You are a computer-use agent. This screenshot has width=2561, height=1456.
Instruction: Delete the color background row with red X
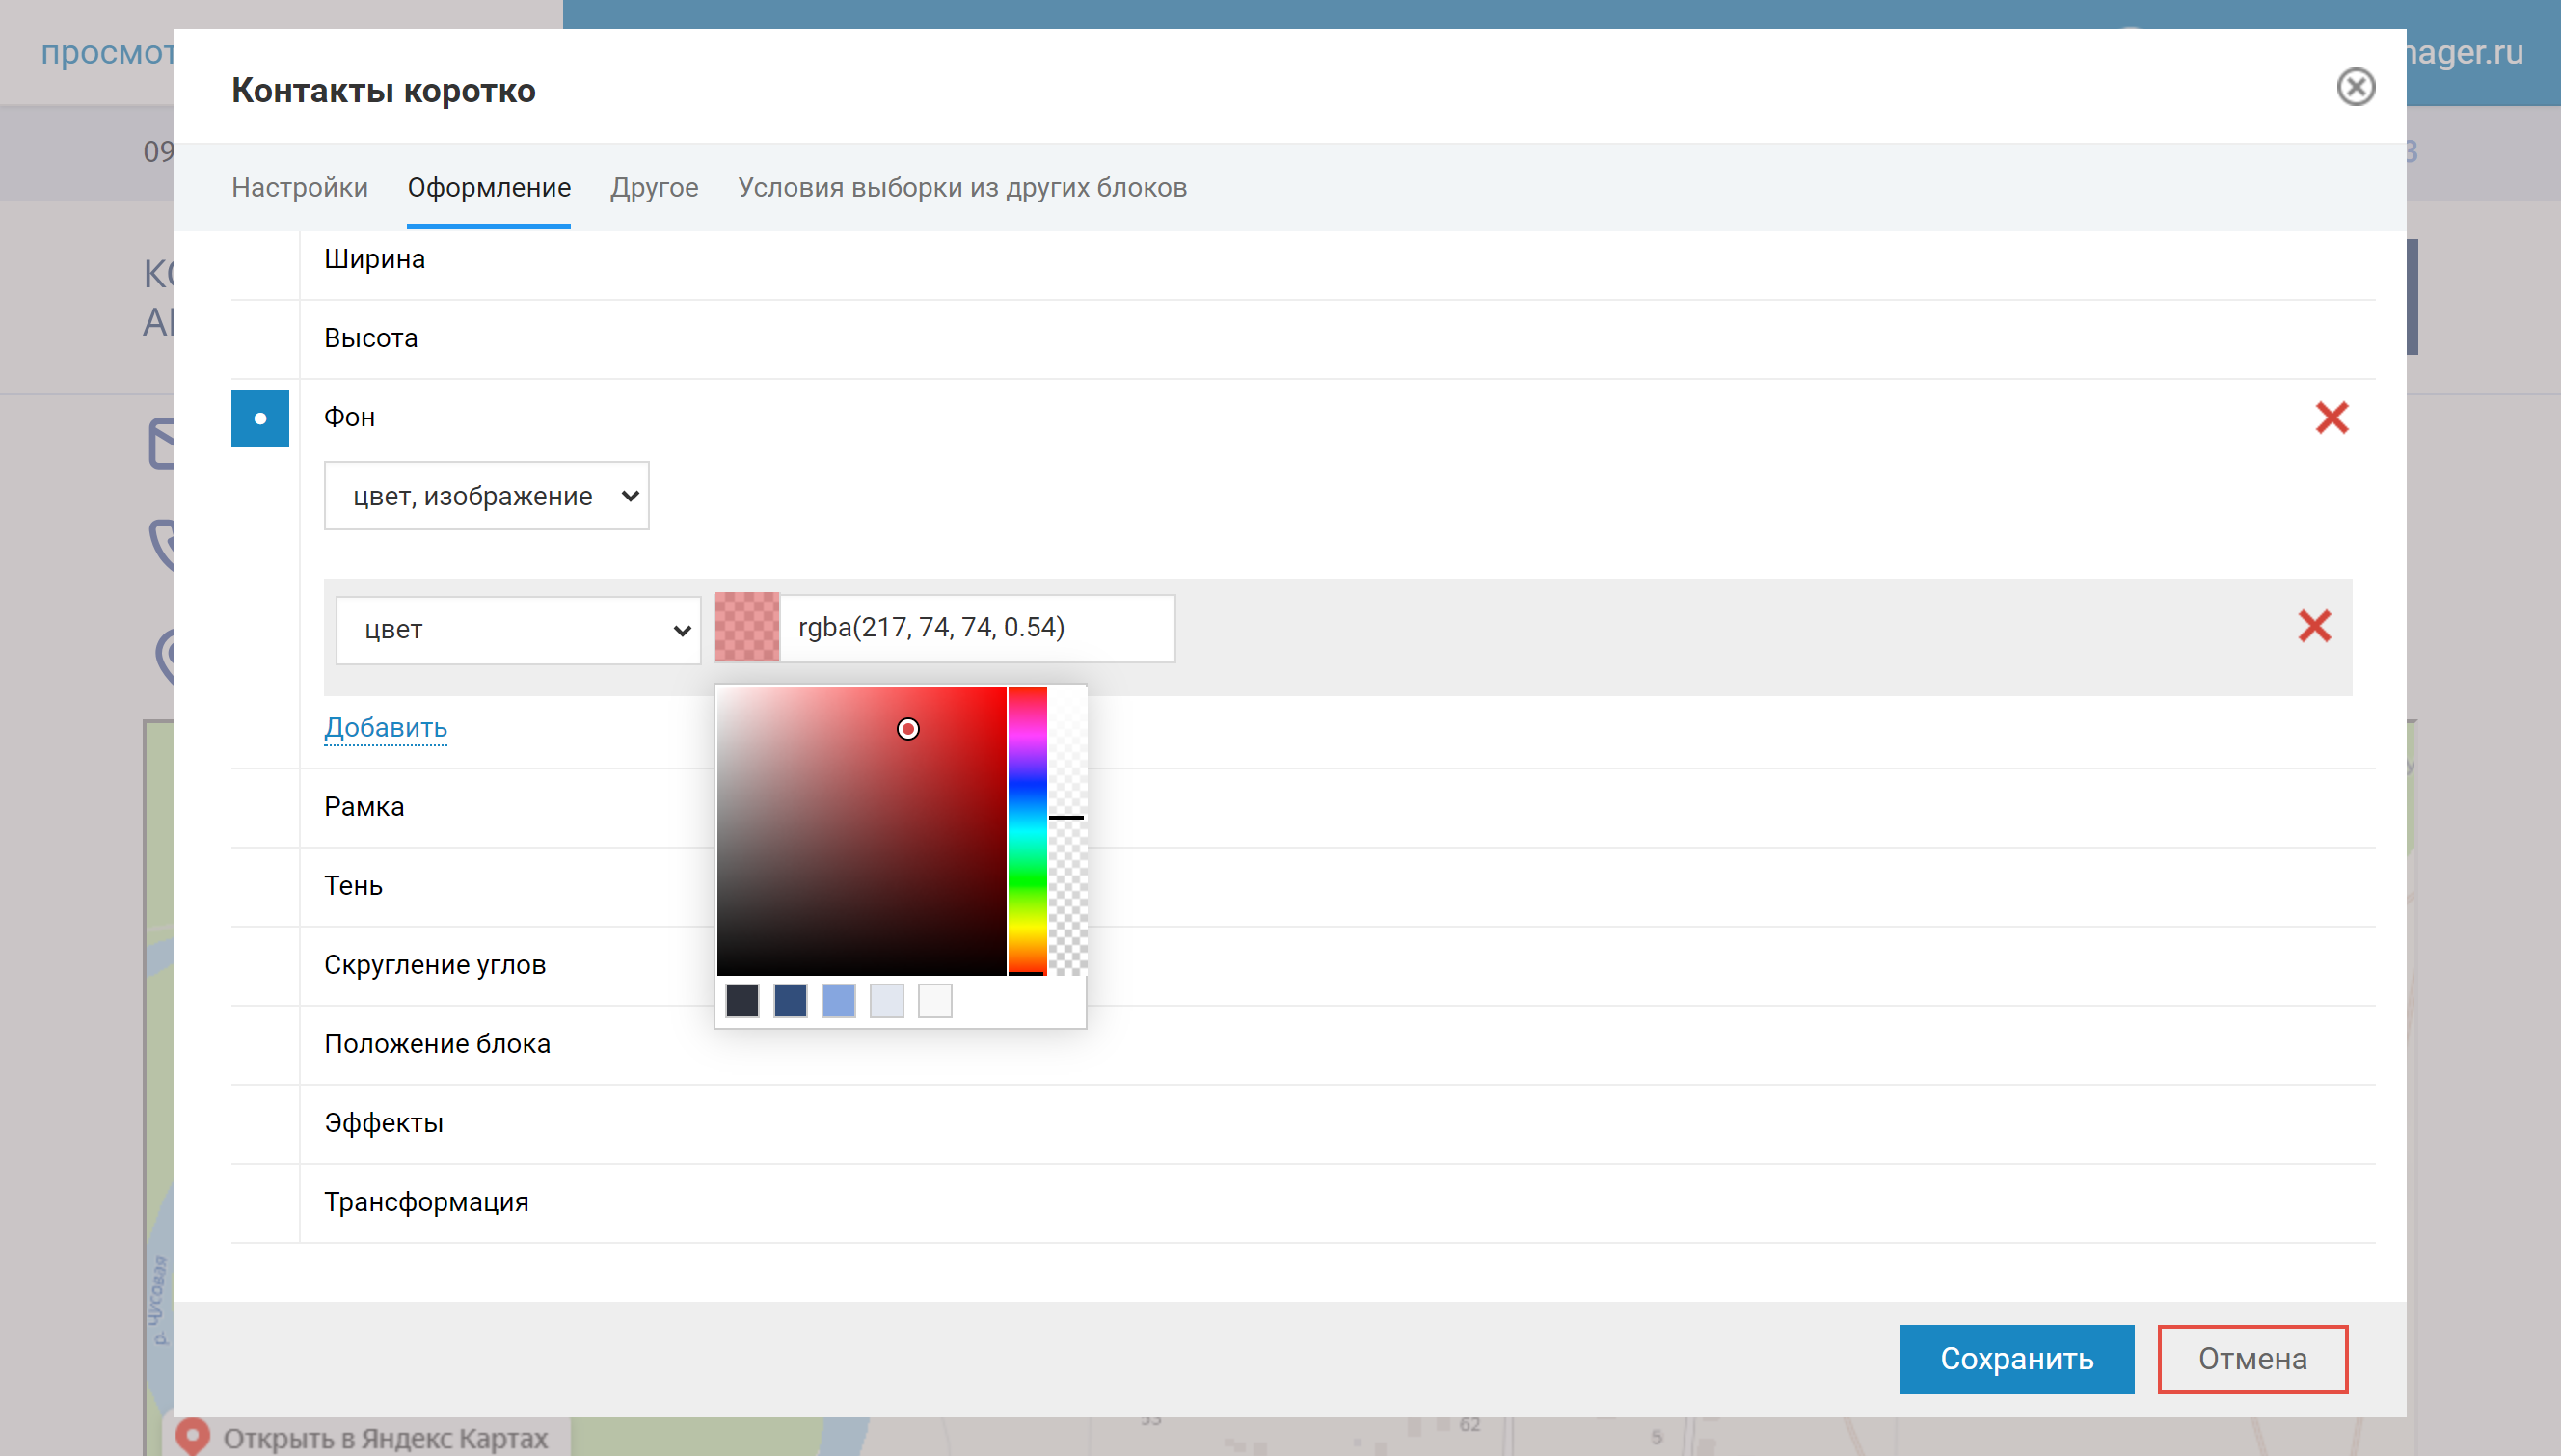click(2314, 626)
